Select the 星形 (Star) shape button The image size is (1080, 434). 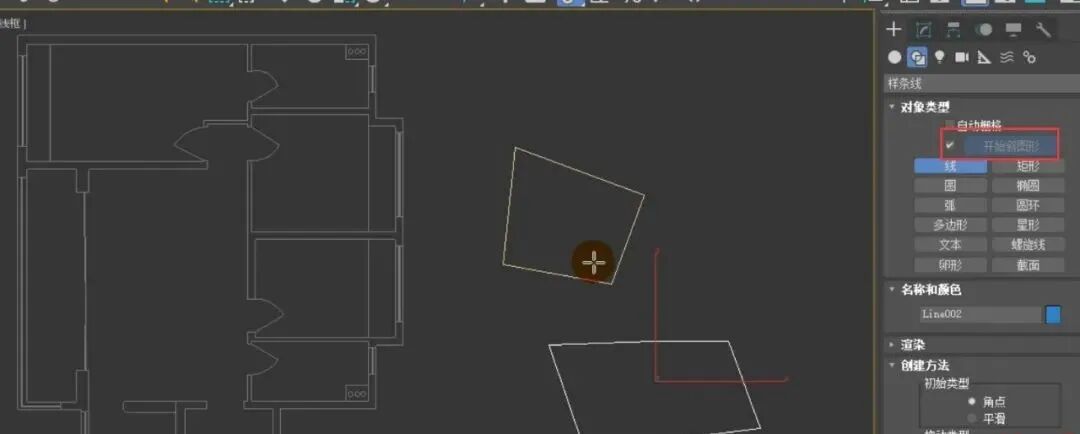[1028, 225]
